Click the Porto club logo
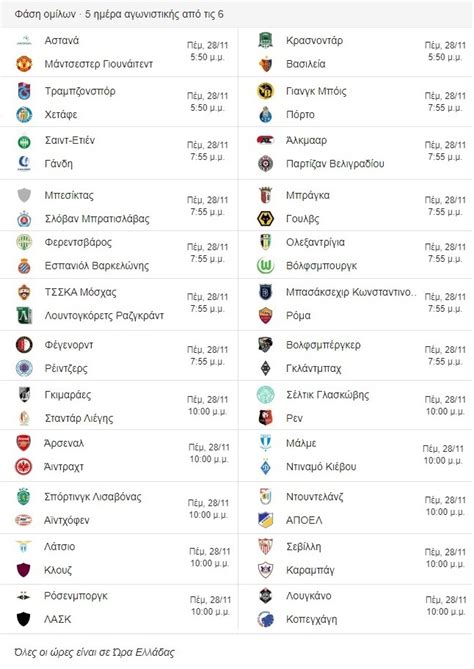 (x=265, y=114)
